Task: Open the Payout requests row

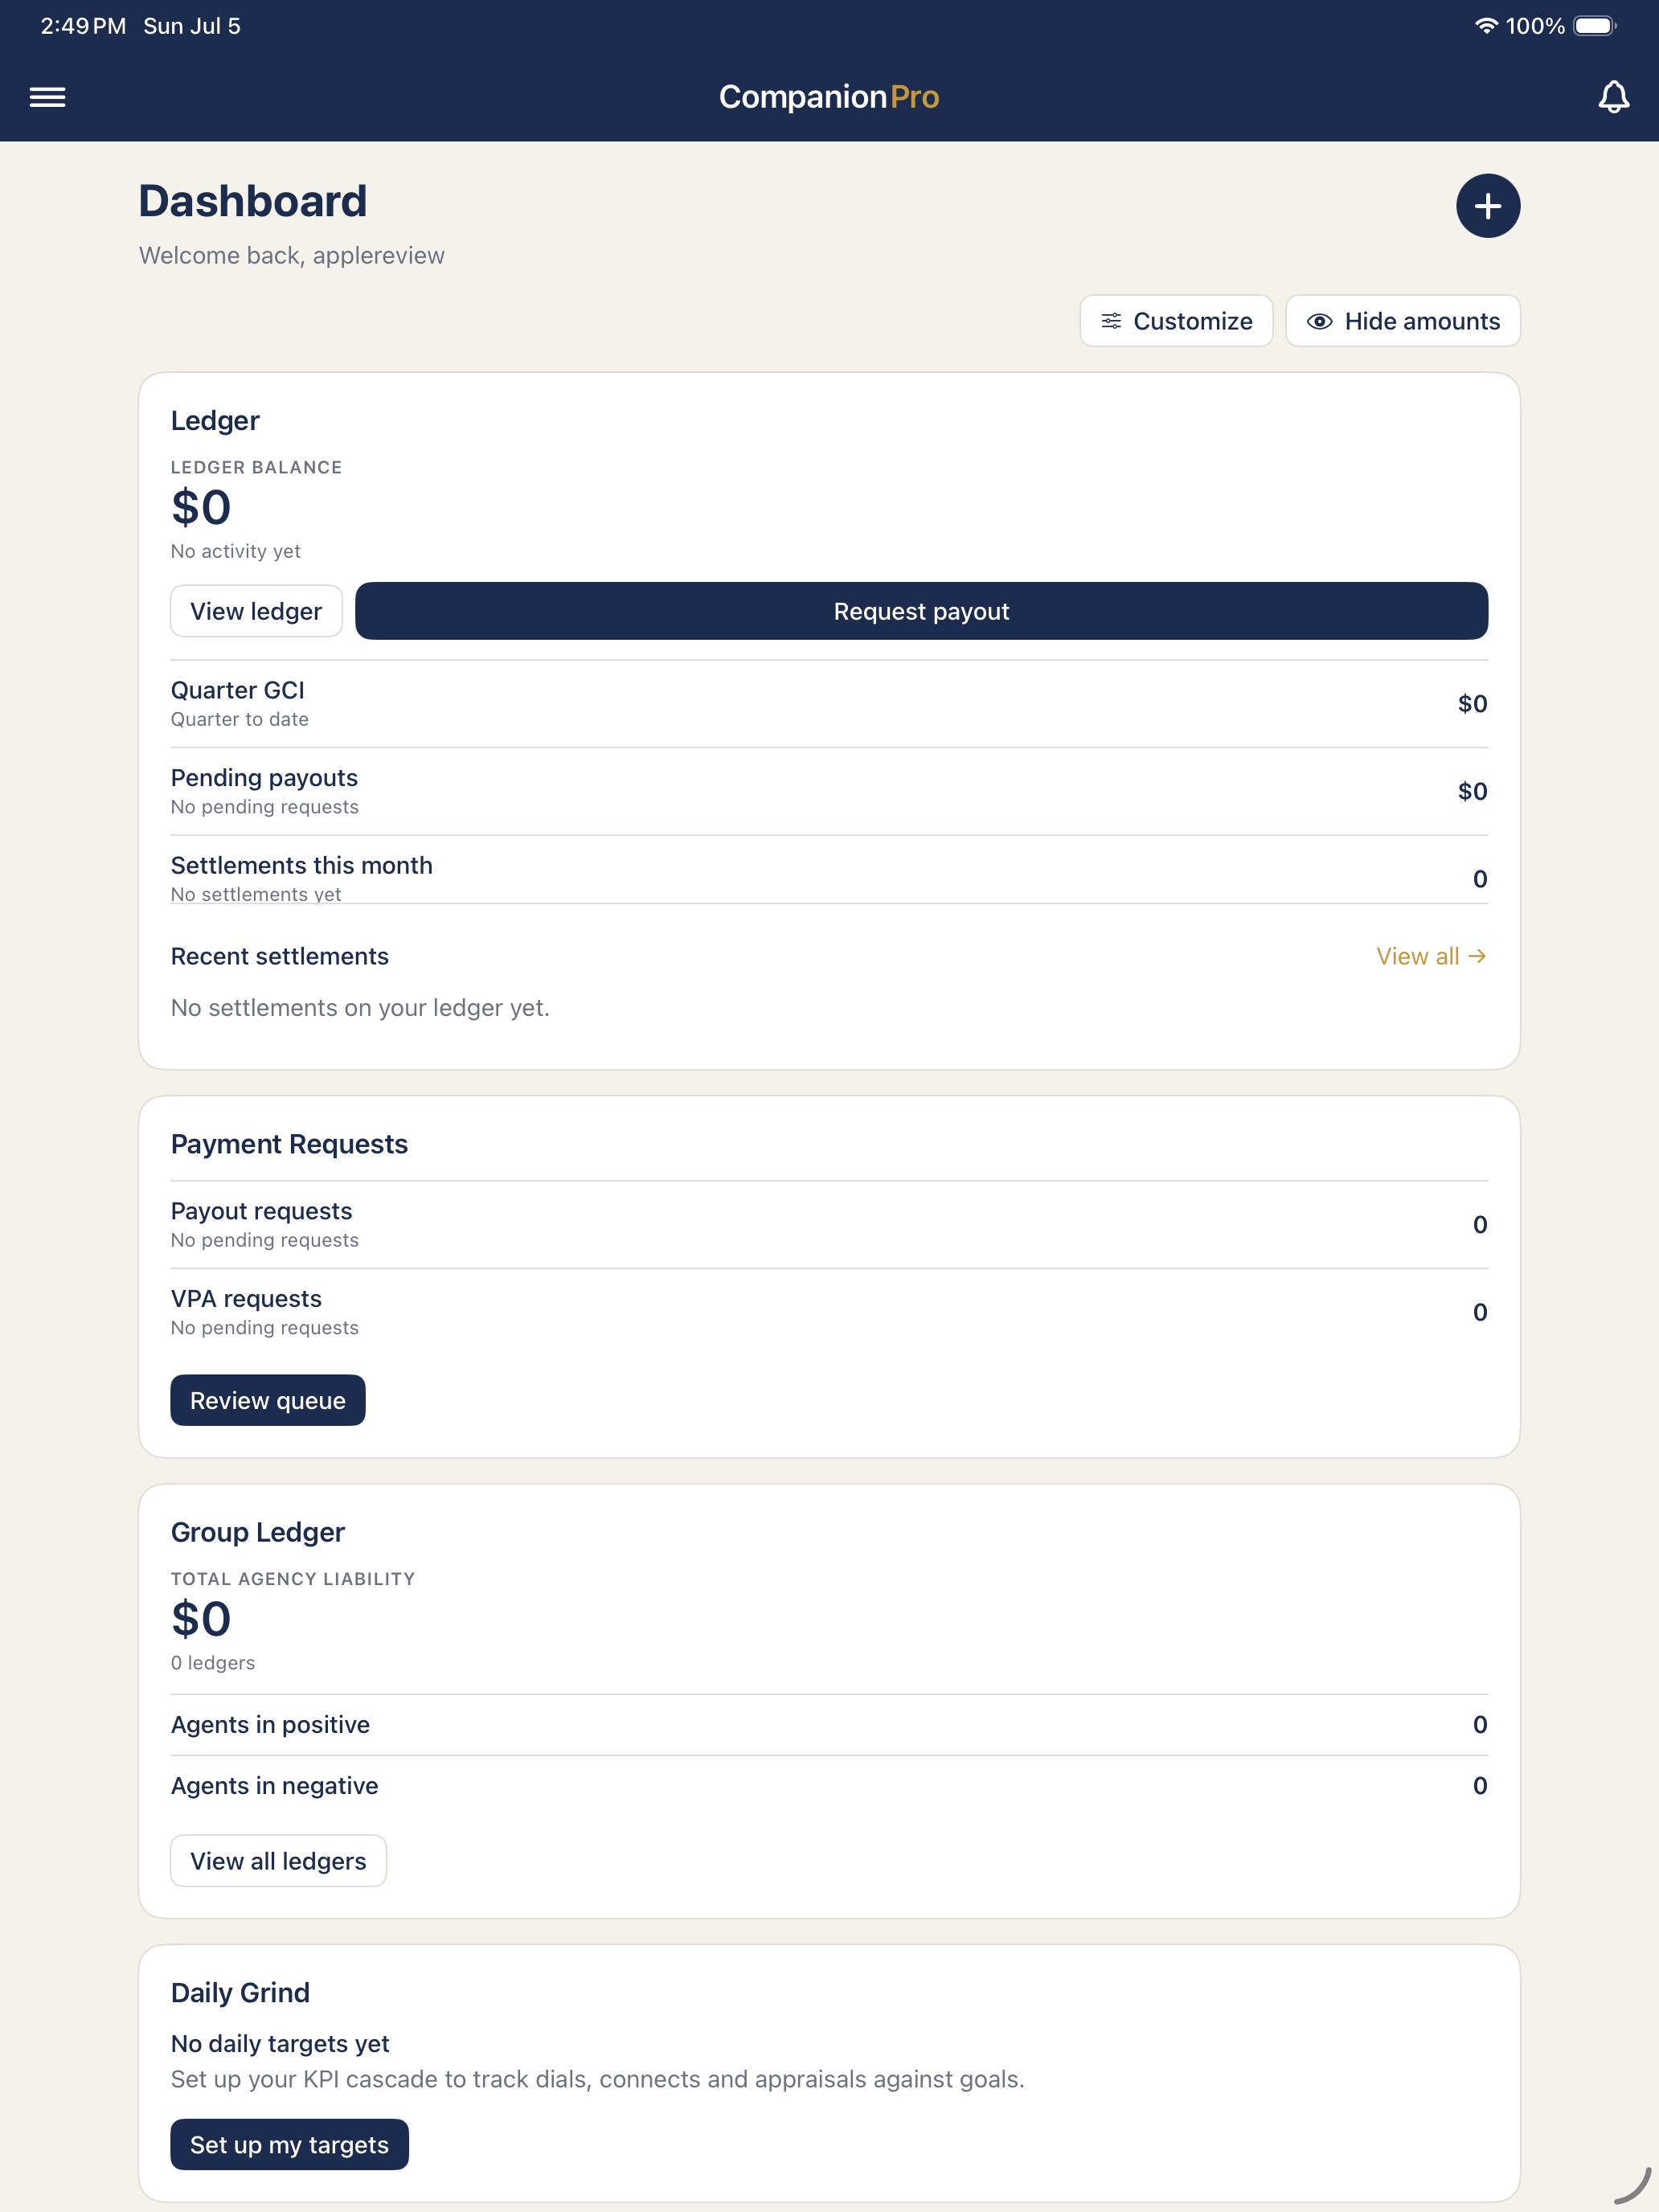Action: [829, 1224]
